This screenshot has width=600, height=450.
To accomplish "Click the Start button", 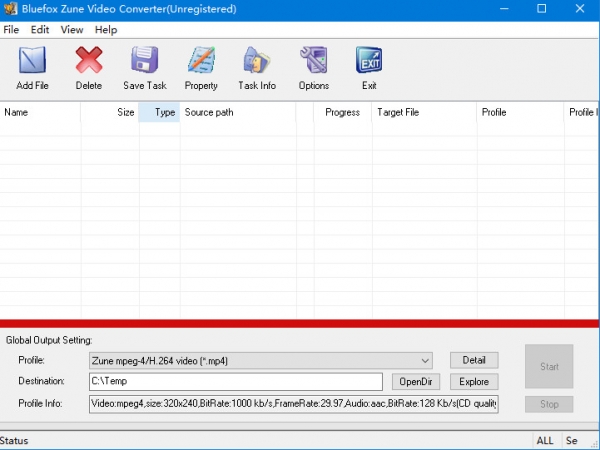I will click(x=549, y=367).
